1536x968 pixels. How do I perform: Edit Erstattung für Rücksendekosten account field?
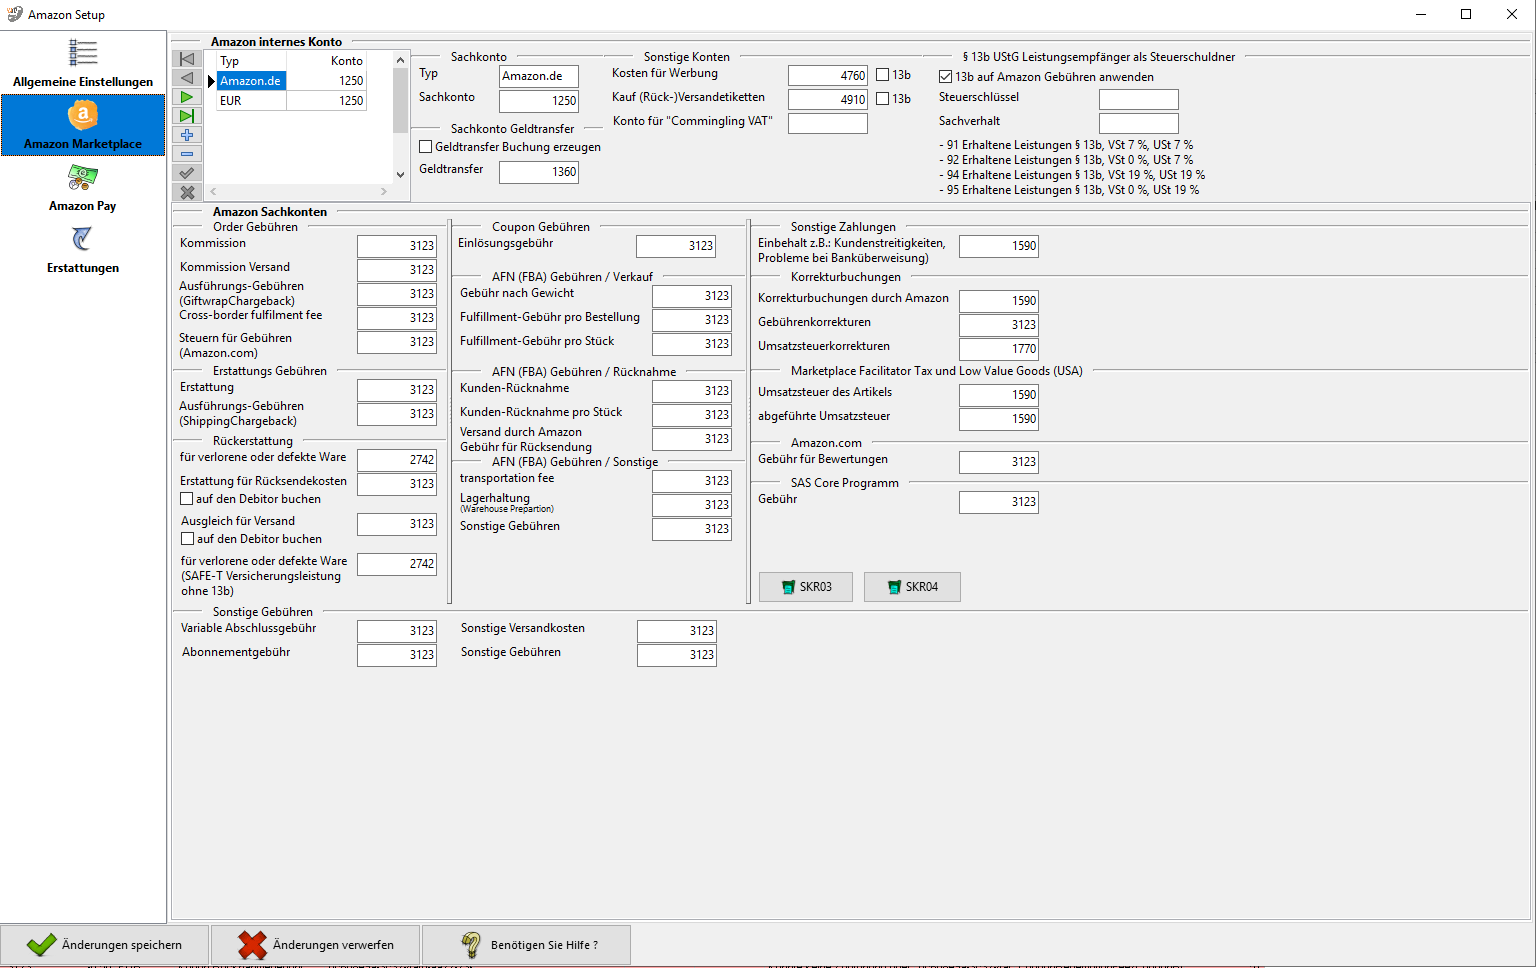[397, 484]
